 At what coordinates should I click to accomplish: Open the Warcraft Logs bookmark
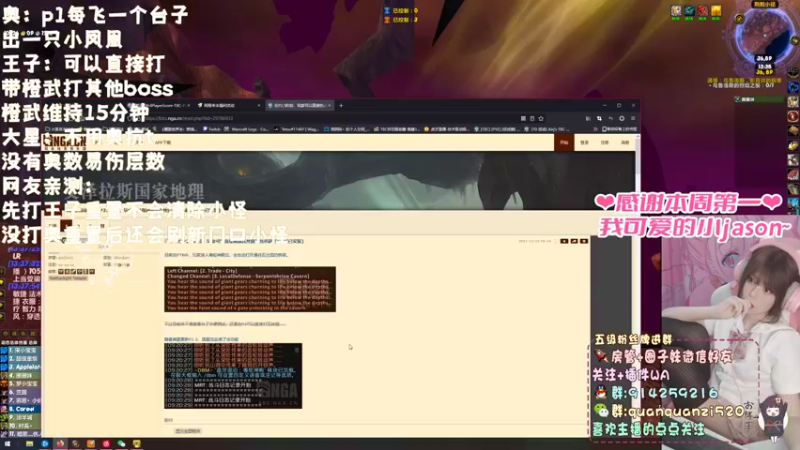[x=247, y=129]
